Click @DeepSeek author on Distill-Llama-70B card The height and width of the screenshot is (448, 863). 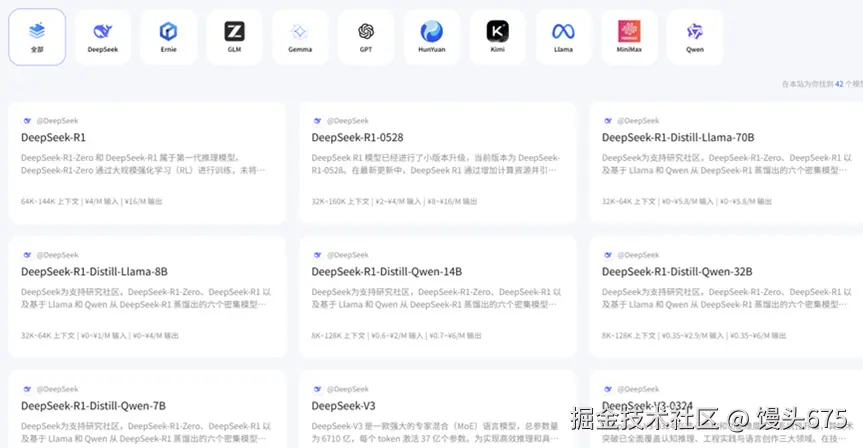click(638, 121)
